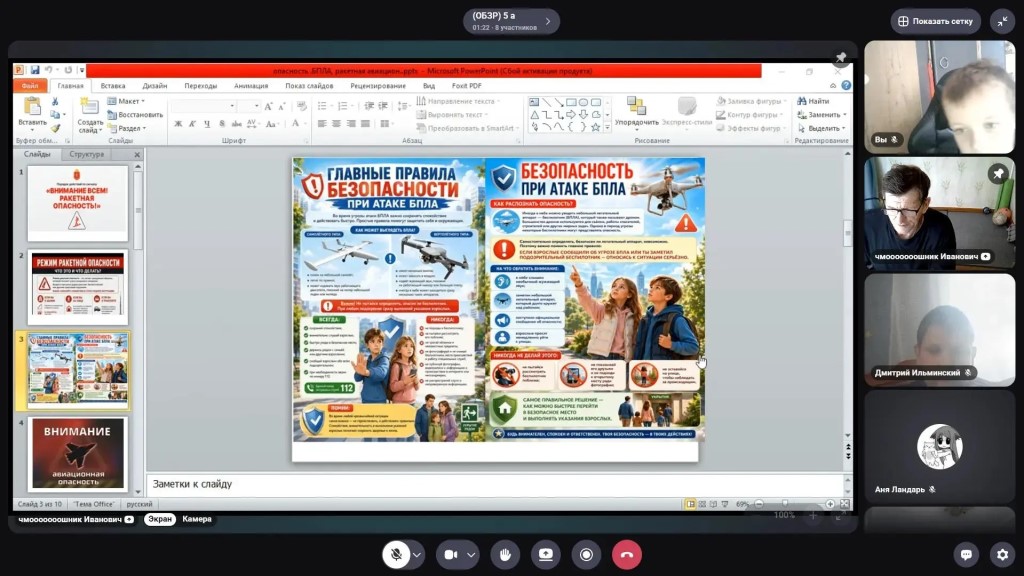The height and width of the screenshot is (576, 1024).
Task: Click Восстановить in Slides group
Action: tap(135, 115)
